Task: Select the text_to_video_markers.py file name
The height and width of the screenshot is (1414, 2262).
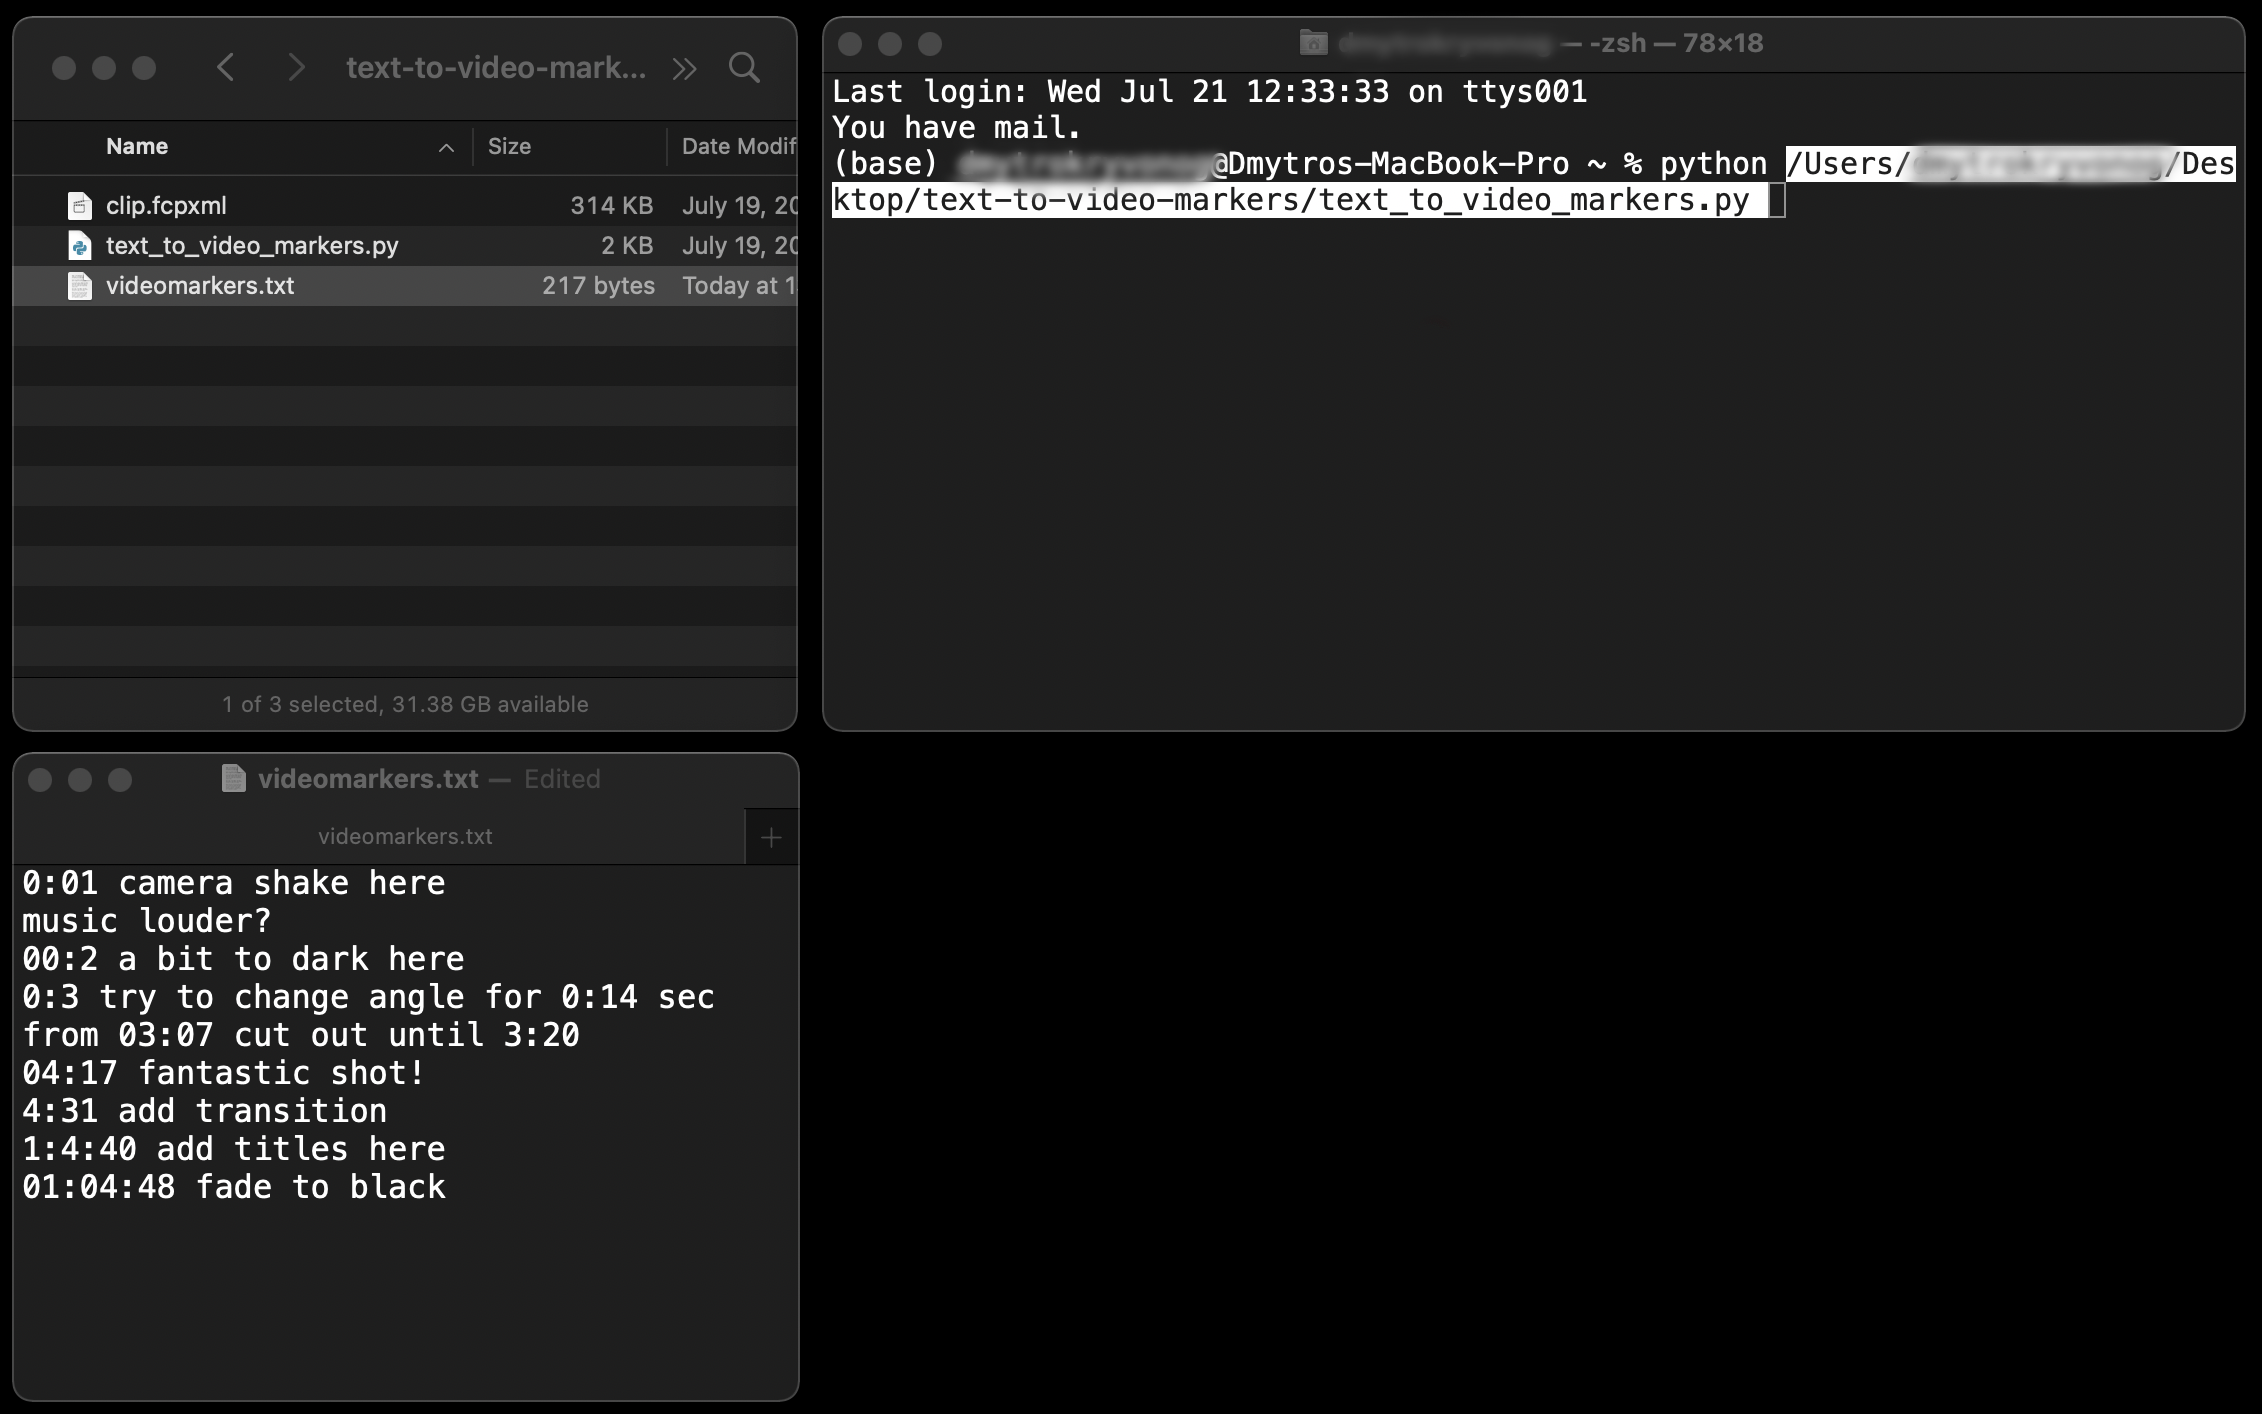Action: [252, 246]
